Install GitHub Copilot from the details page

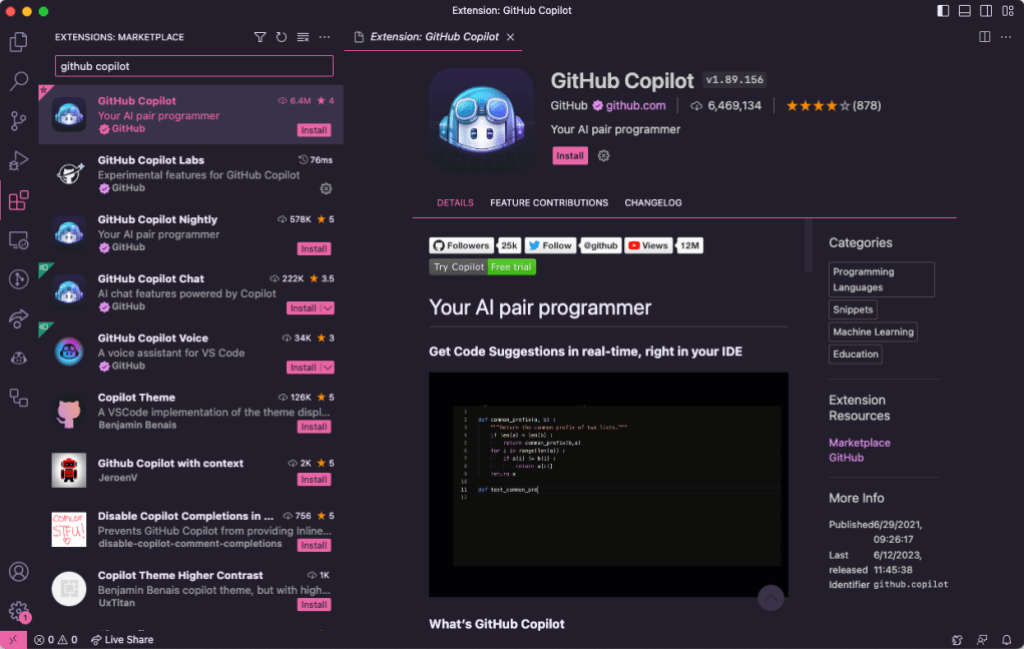(x=570, y=155)
